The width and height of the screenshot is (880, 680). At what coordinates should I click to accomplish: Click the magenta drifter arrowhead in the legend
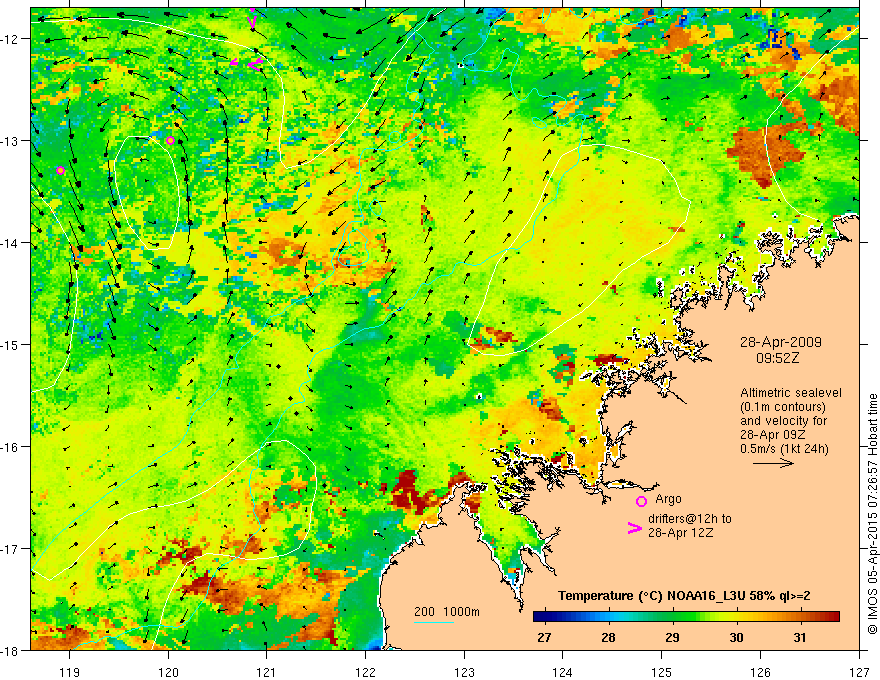tap(634, 528)
